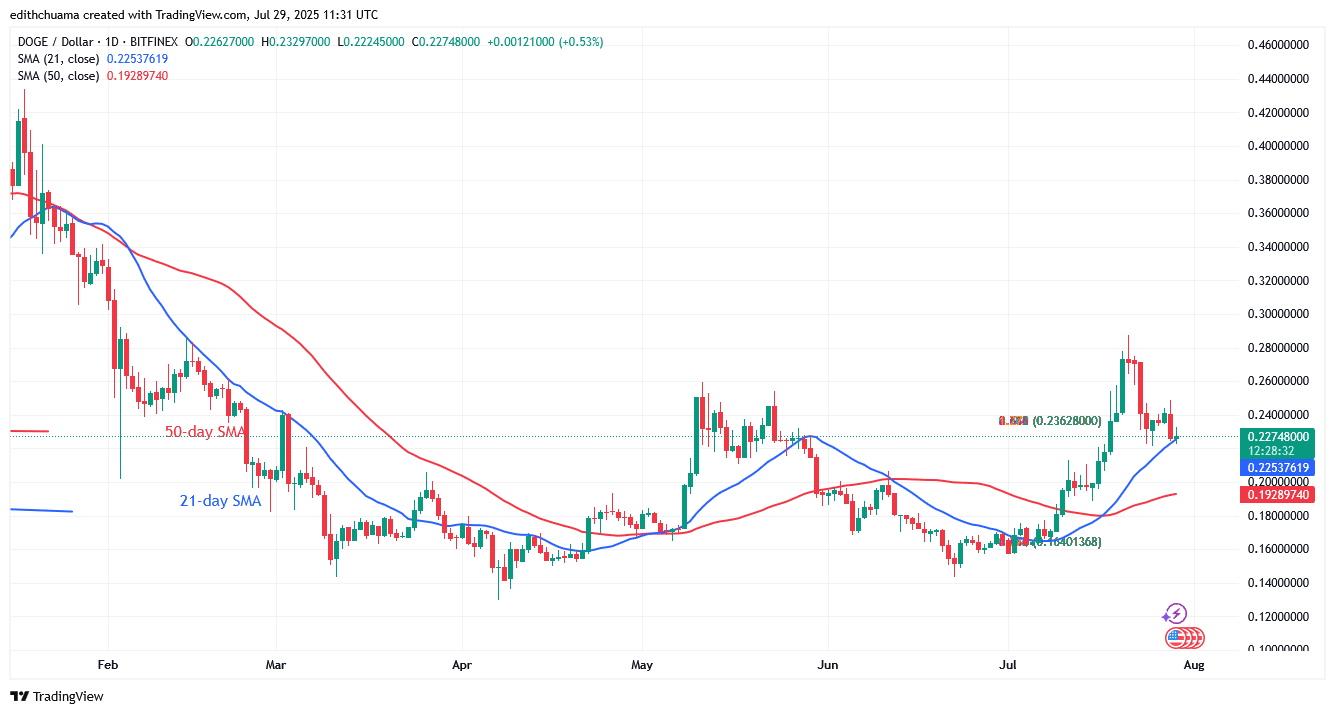This screenshot has width=1335, height=714.
Task: Click the blue 21 SMA price tag on axis
Action: click(x=1280, y=468)
